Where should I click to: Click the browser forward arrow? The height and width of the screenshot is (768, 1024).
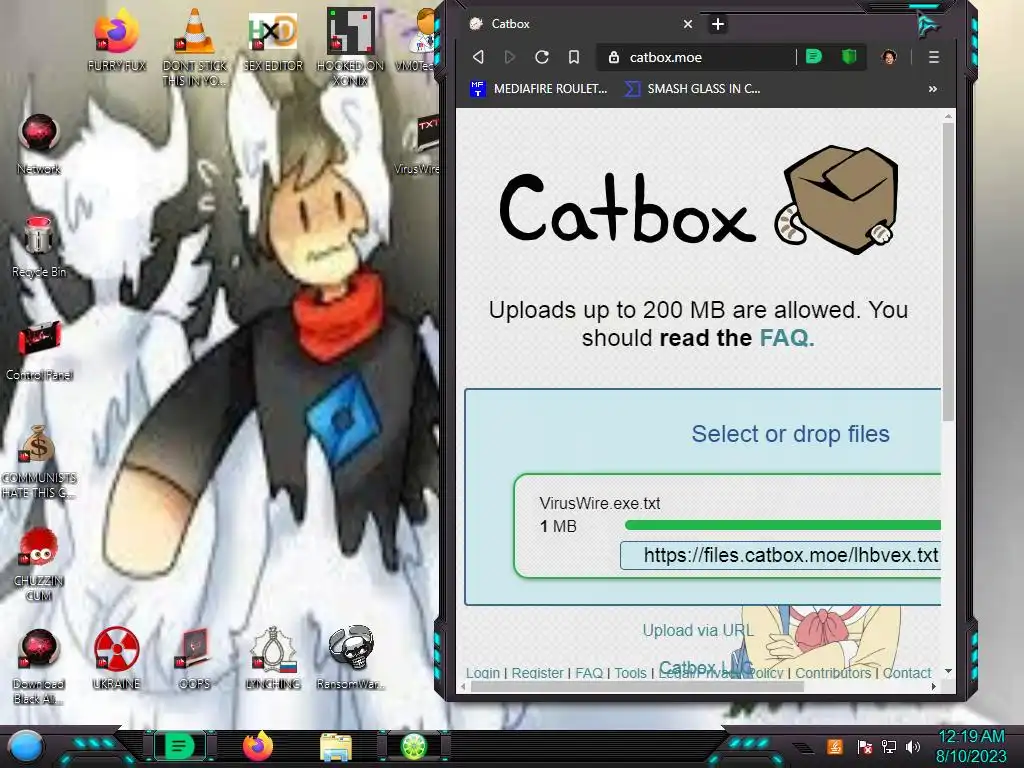pyautogui.click(x=509, y=57)
